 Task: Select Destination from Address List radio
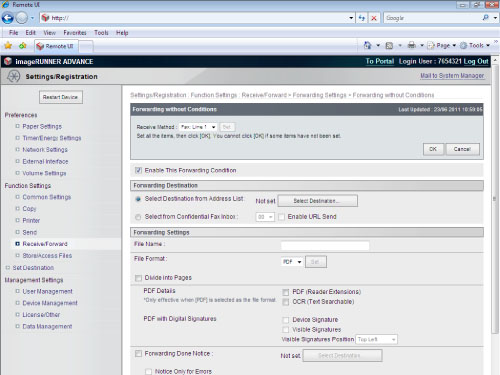click(x=138, y=199)
